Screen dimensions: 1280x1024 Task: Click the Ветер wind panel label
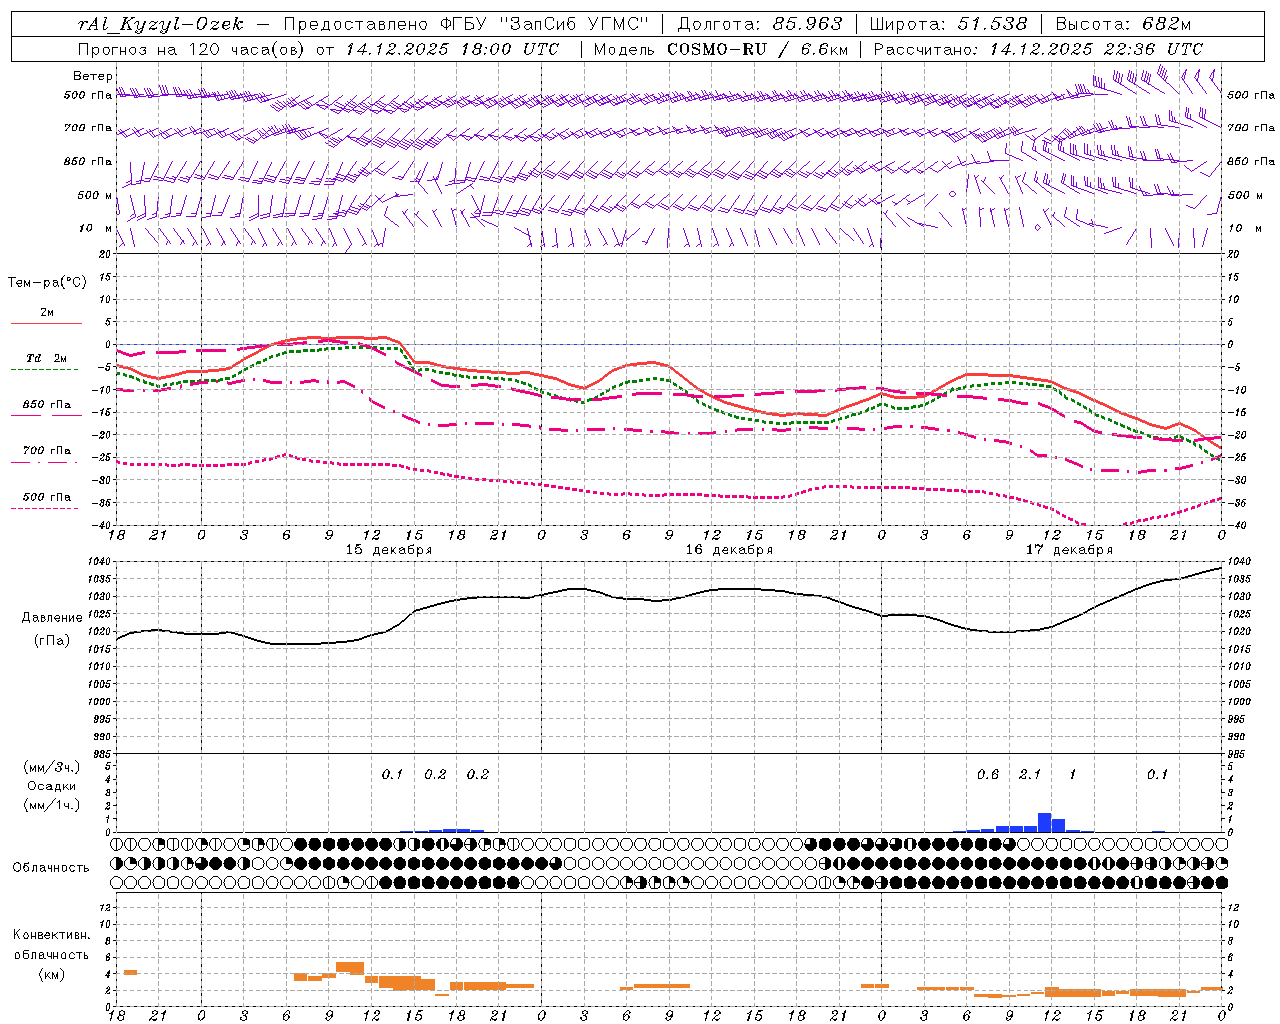click(x=93, y=76)
